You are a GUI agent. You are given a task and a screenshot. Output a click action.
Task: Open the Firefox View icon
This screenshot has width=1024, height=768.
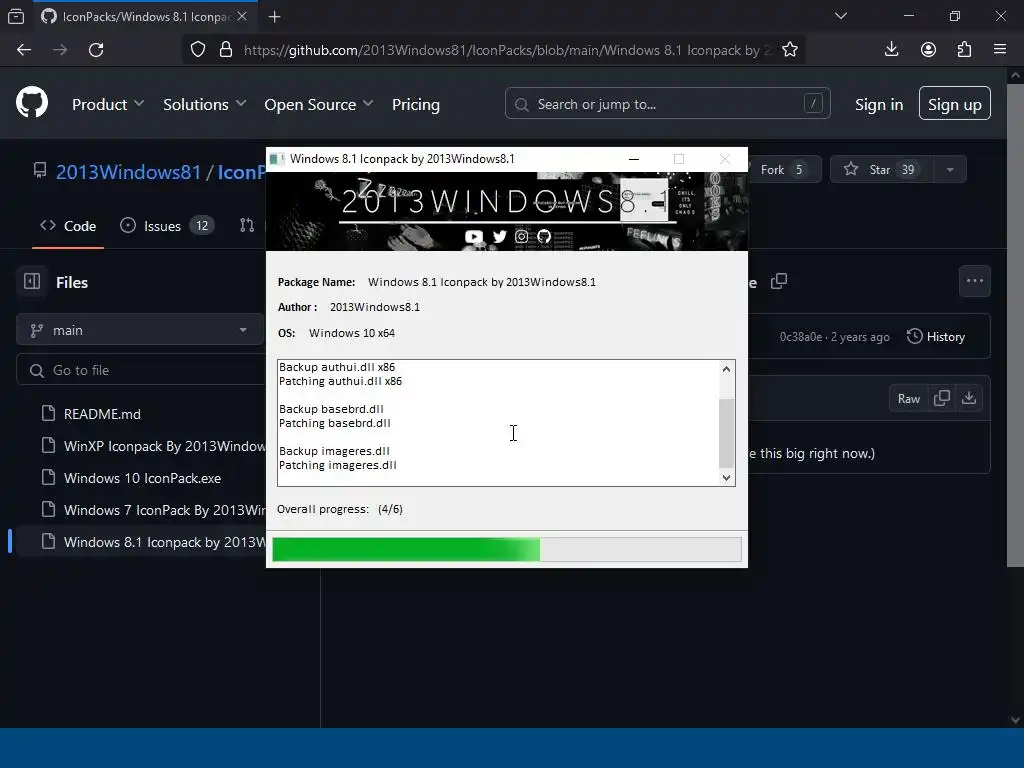[x=16, y=16]
